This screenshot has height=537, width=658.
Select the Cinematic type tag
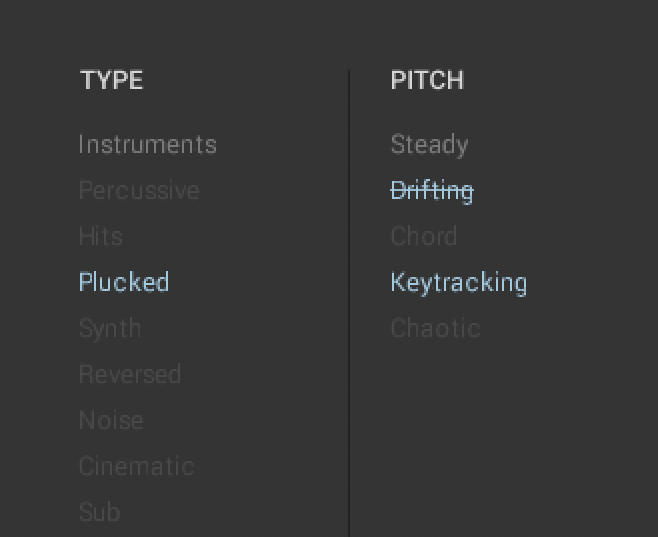[136, 467]
